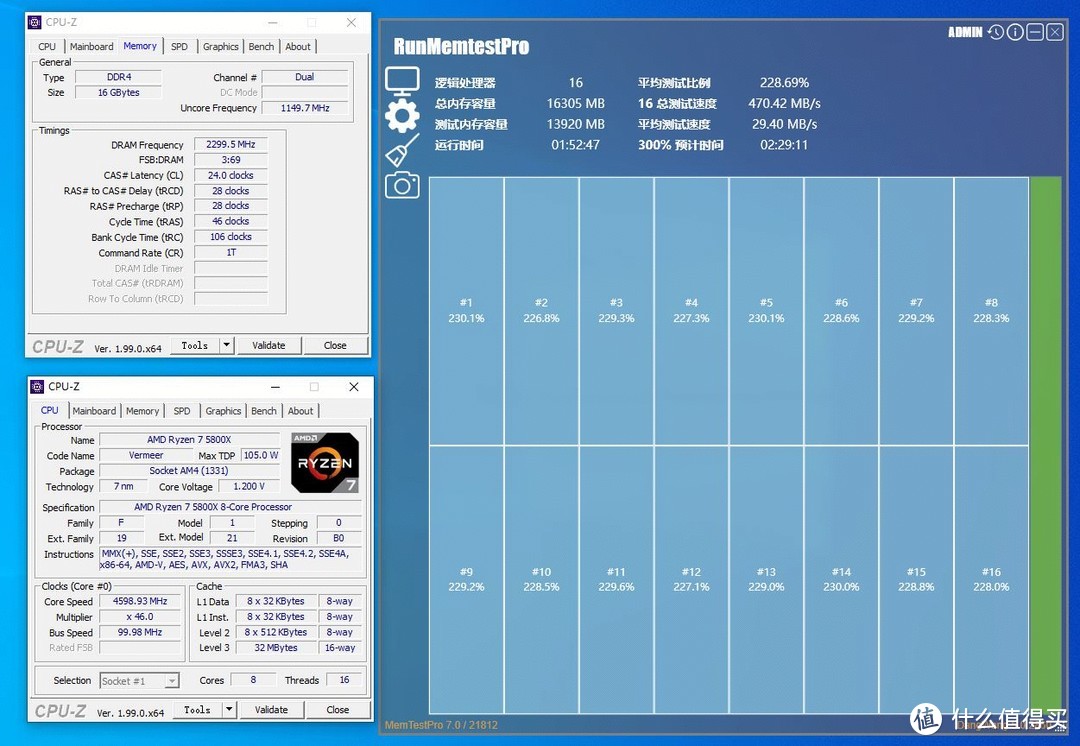This screenshot has height=746, width=1080.
Task: Switch to CPU tab in the top CPU-Z window
Action: click(47, 46)
